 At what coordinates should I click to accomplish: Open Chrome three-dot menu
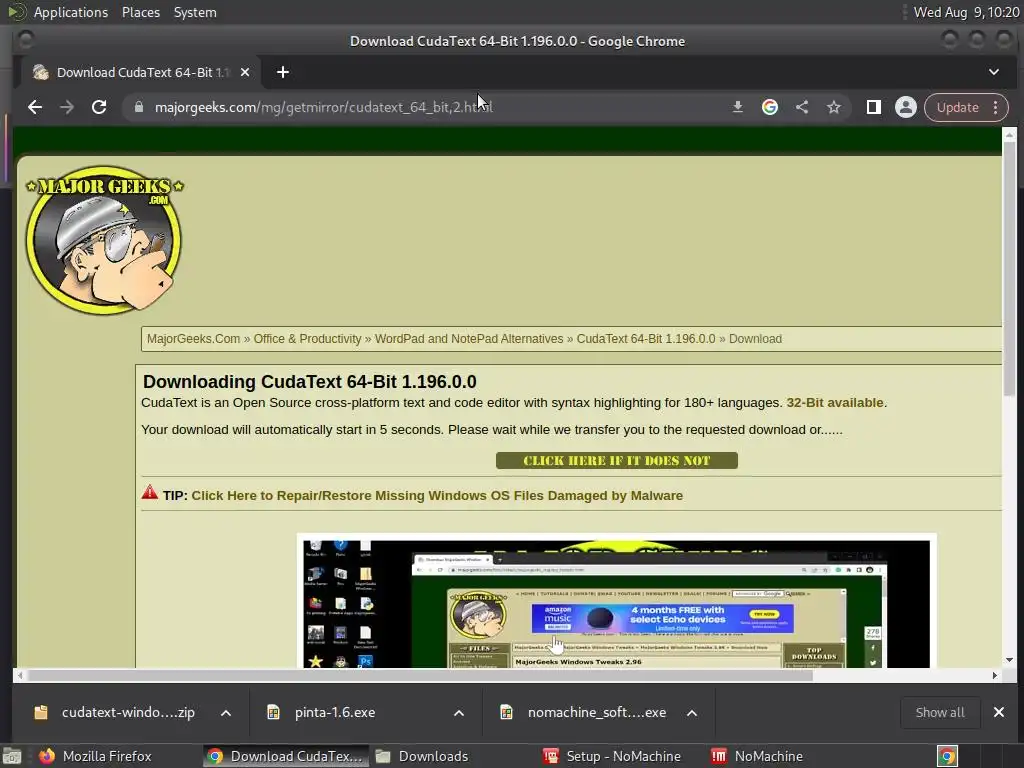(995, 107)
